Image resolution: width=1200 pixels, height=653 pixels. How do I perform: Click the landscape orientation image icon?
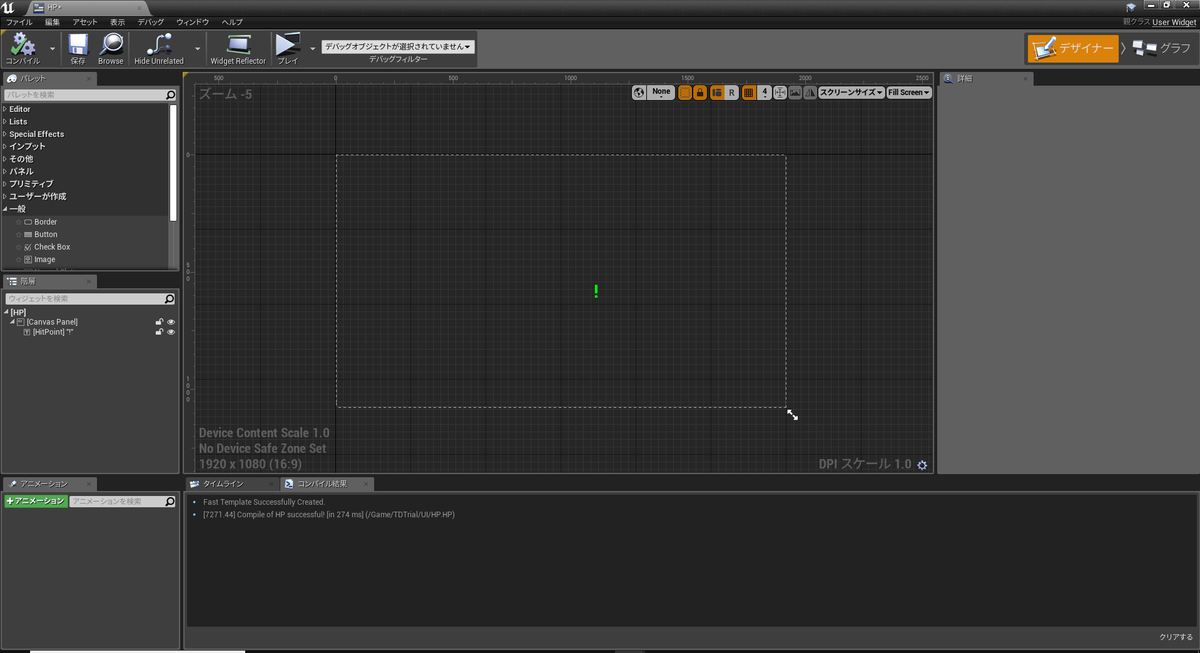tap(795, 92)
